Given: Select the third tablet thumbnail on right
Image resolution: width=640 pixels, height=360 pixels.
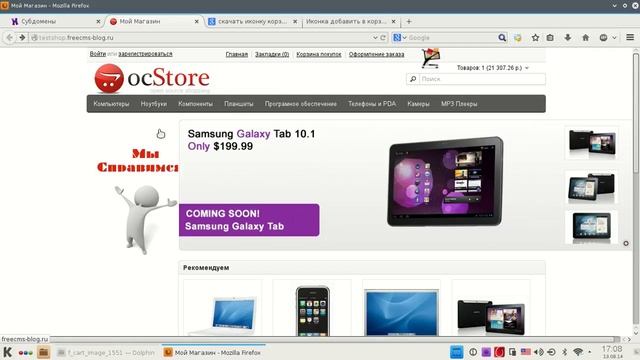Looking at the screenshot, I should tap(591, 227).
